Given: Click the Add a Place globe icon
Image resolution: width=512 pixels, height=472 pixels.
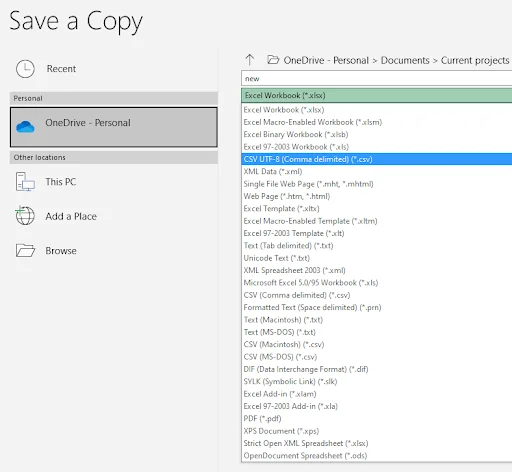Looking at the screenshot, I should [x=25, y=216].
